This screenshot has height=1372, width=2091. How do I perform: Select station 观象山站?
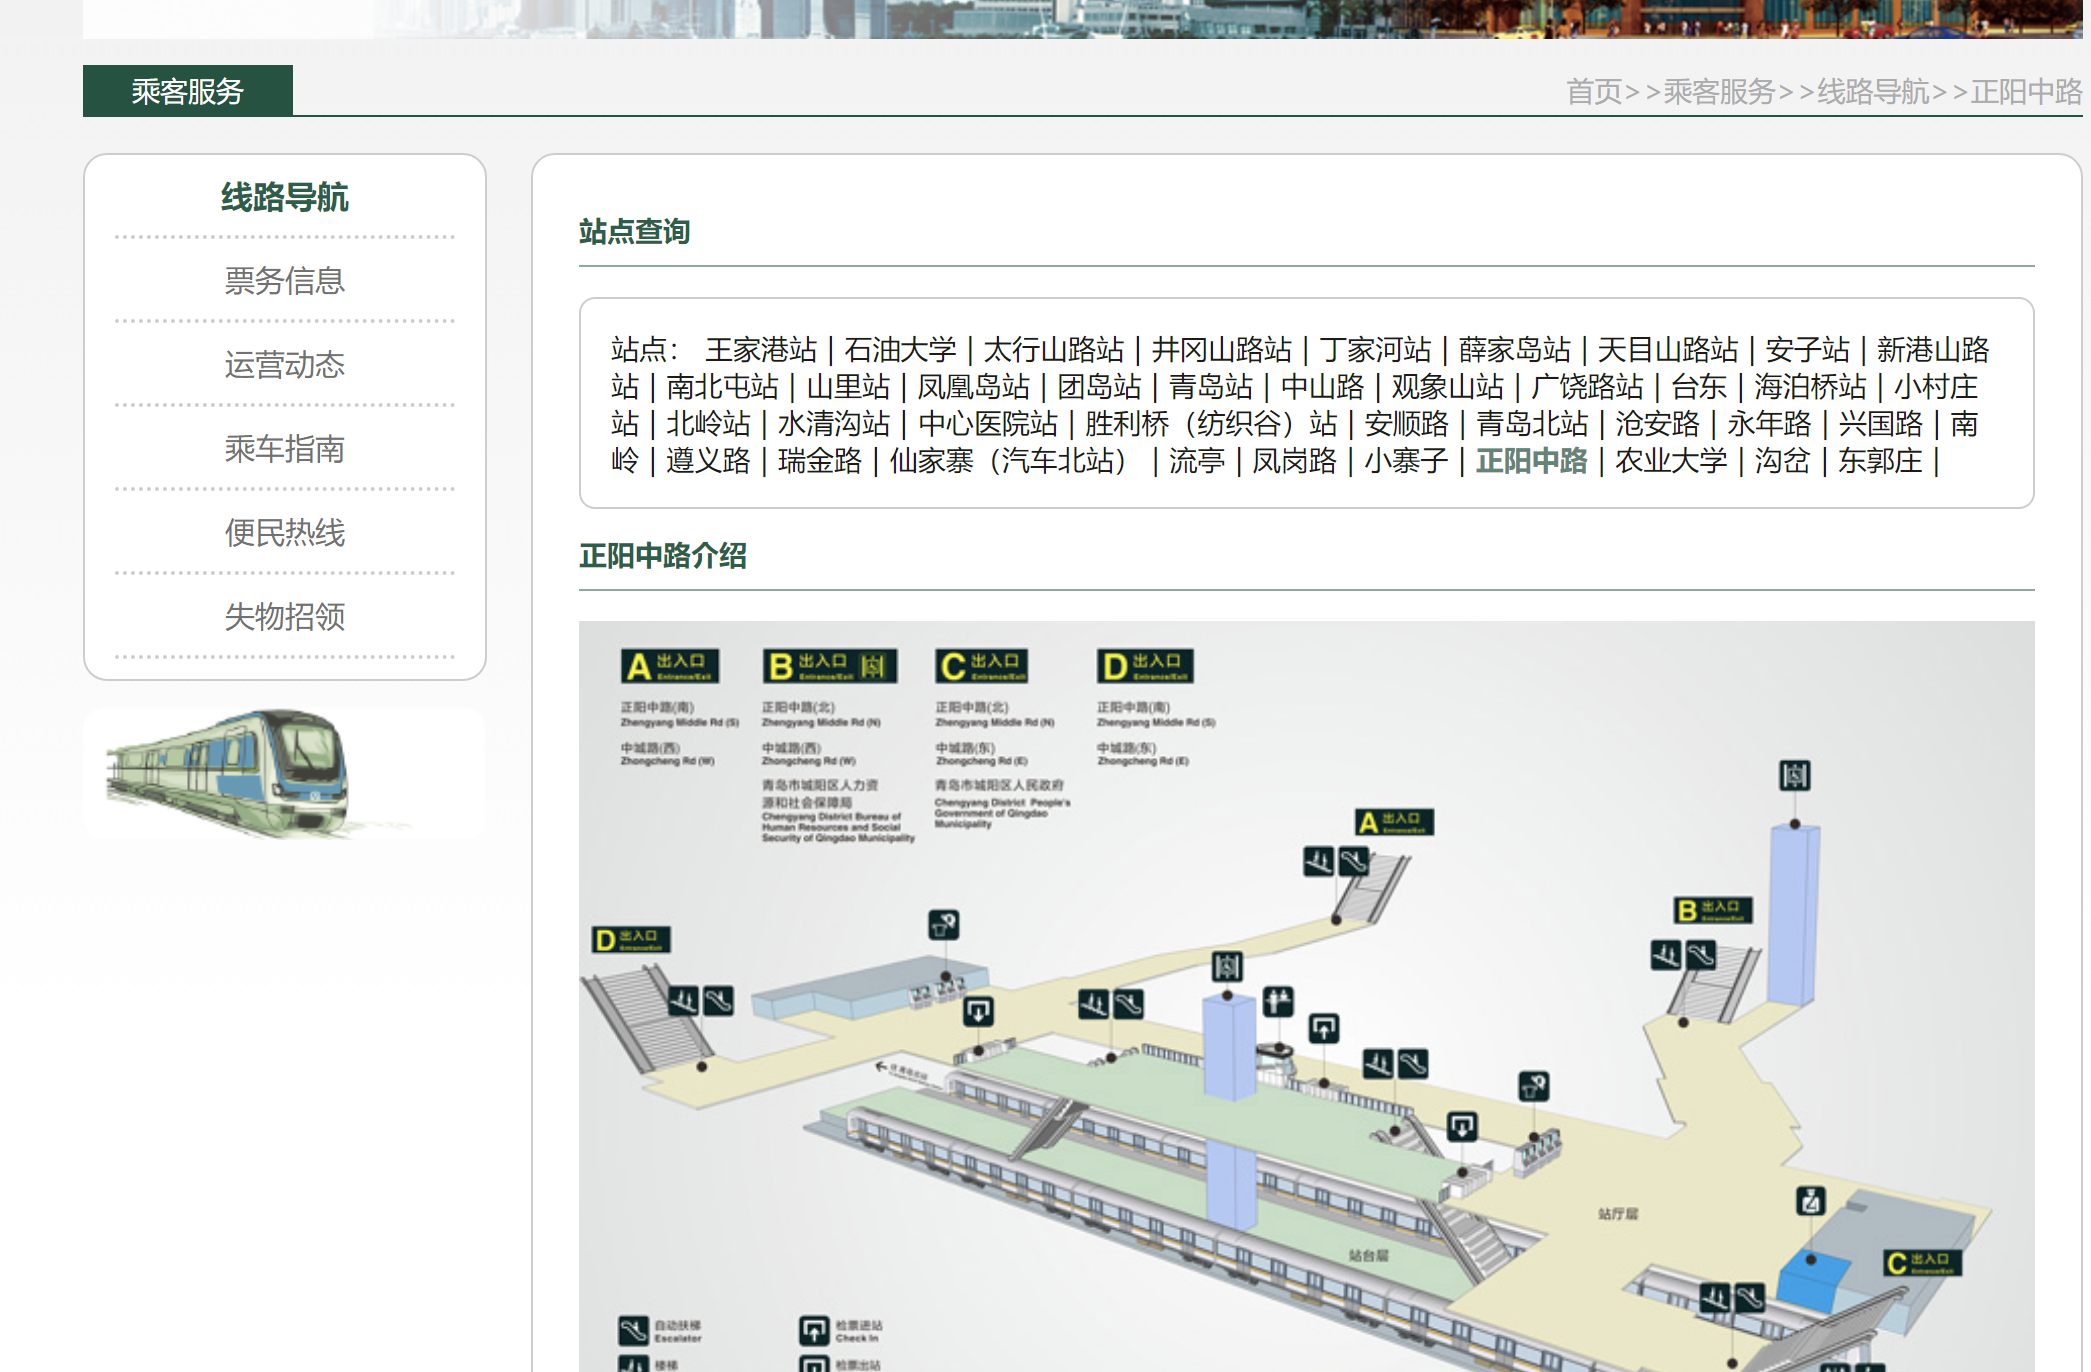[1448, 387]
